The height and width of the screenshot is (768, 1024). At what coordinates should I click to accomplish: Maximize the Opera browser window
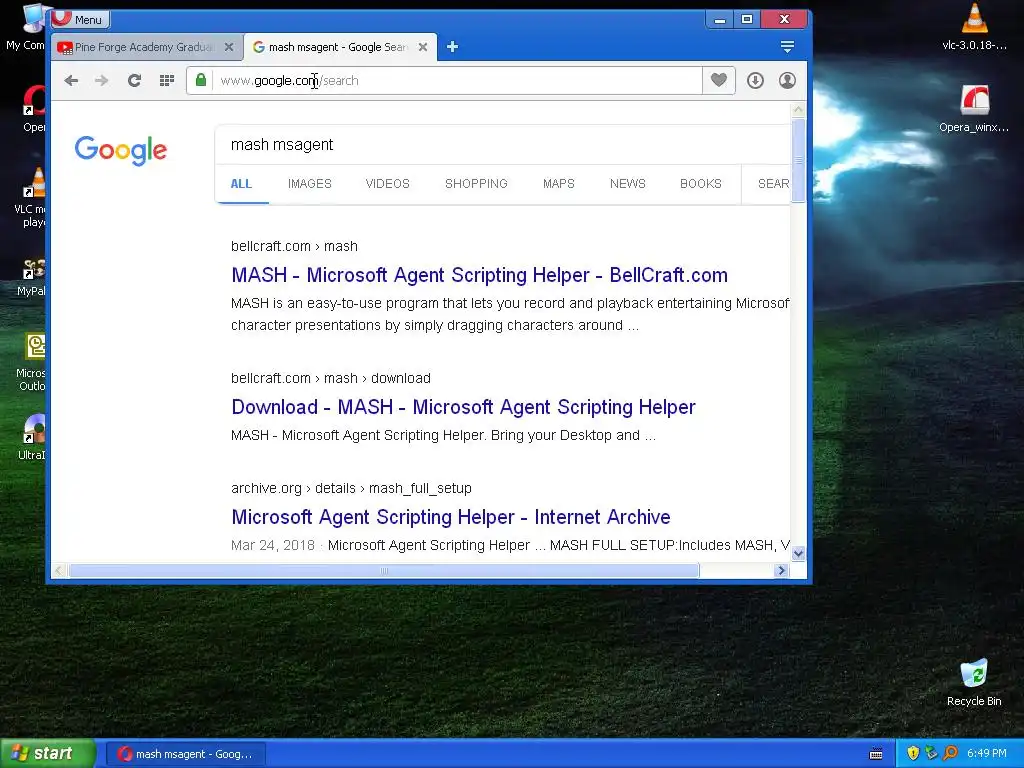click(x=747, y=20)
